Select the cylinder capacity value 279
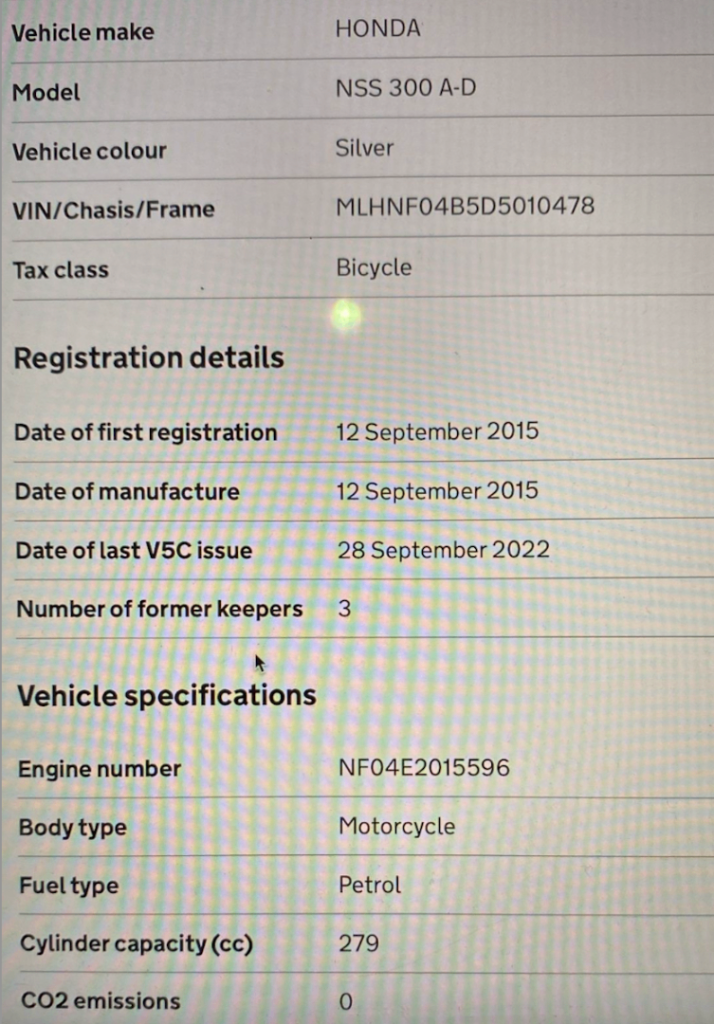This screenshot has width=714, height=1024. click(x=359, y=943)
